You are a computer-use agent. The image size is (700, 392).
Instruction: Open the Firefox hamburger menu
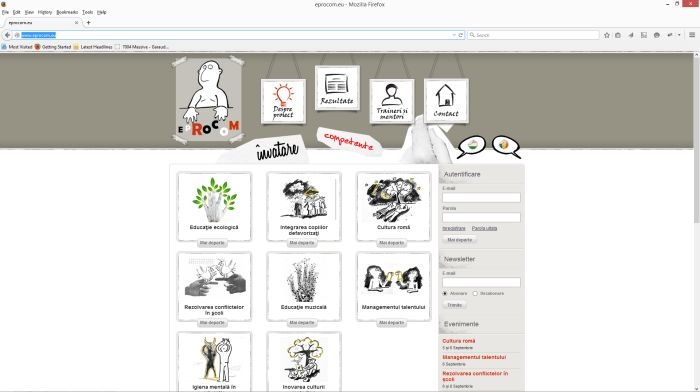(x=692, y=35)
